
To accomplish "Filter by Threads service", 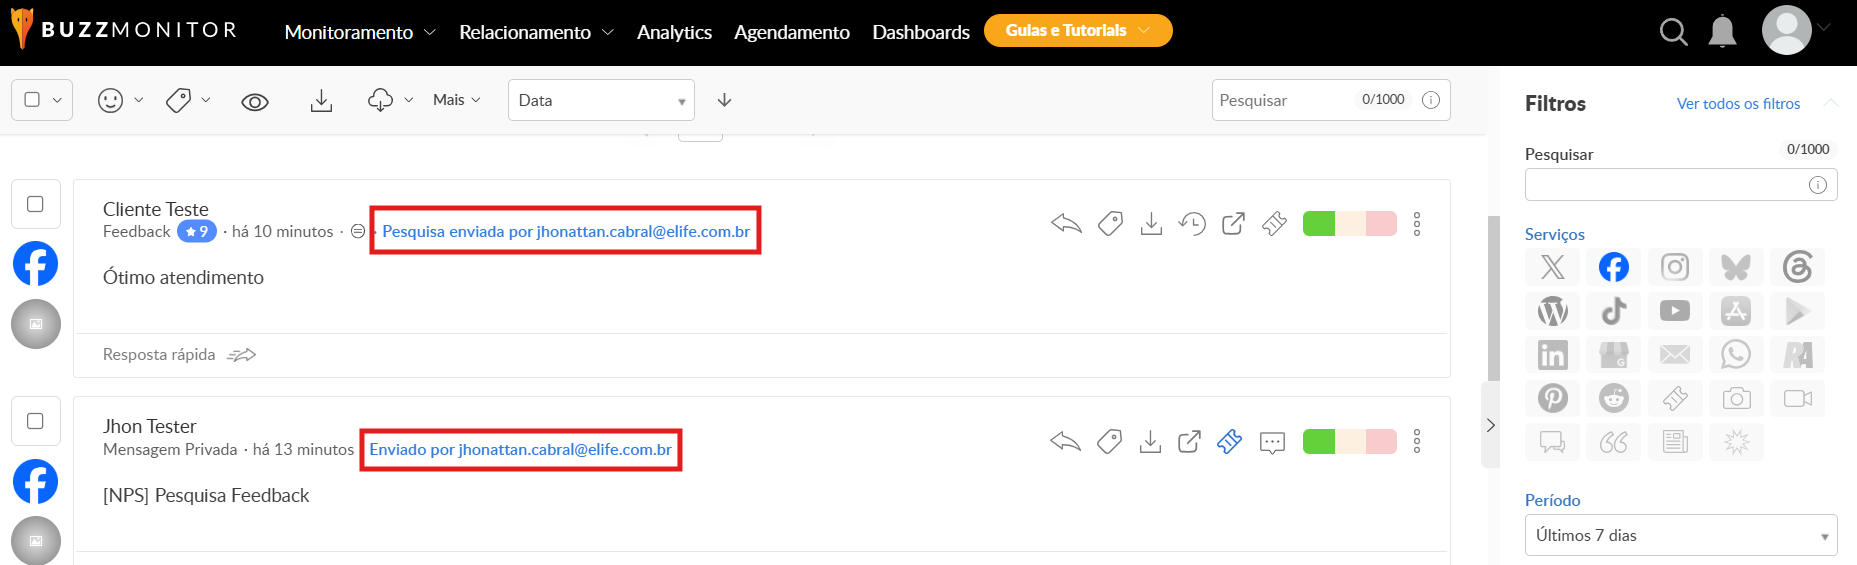I will [1797, 267].
